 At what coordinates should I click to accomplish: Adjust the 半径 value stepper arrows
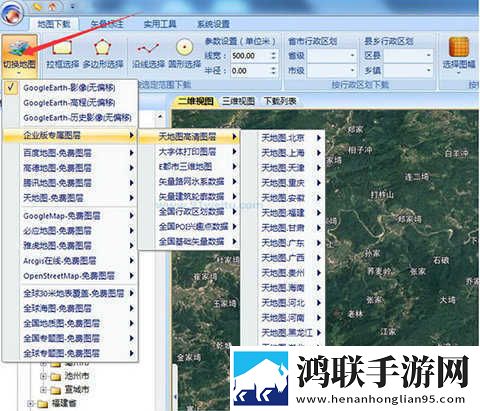273,70
